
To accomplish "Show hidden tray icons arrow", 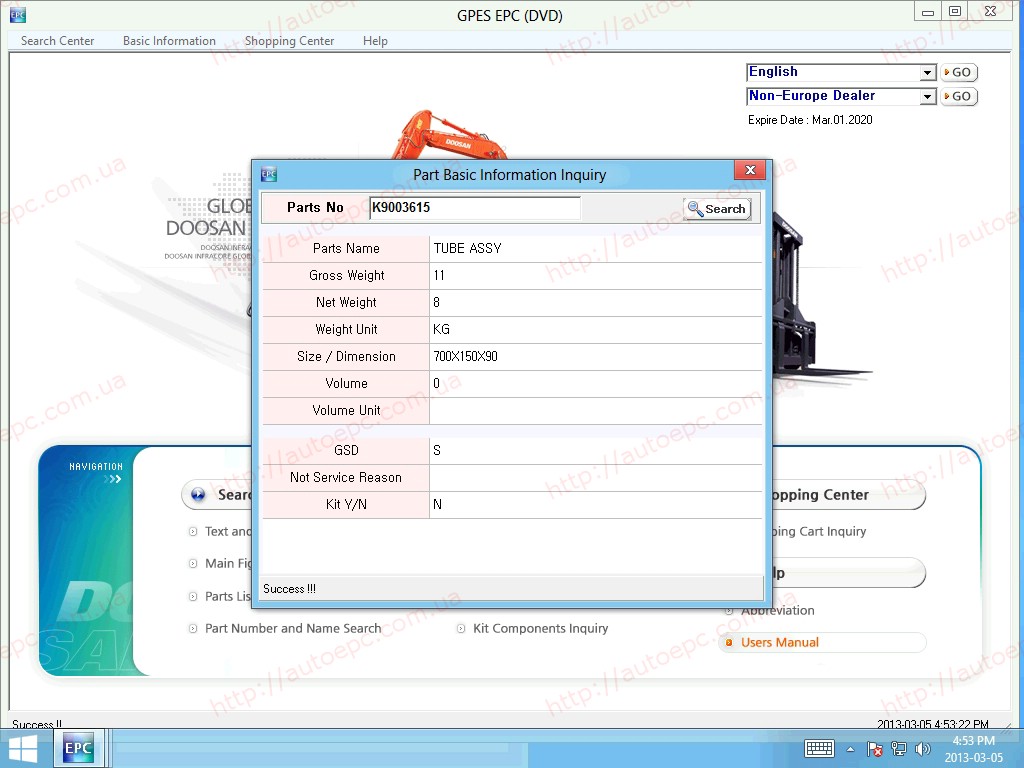I will click(x=850, y=750).
